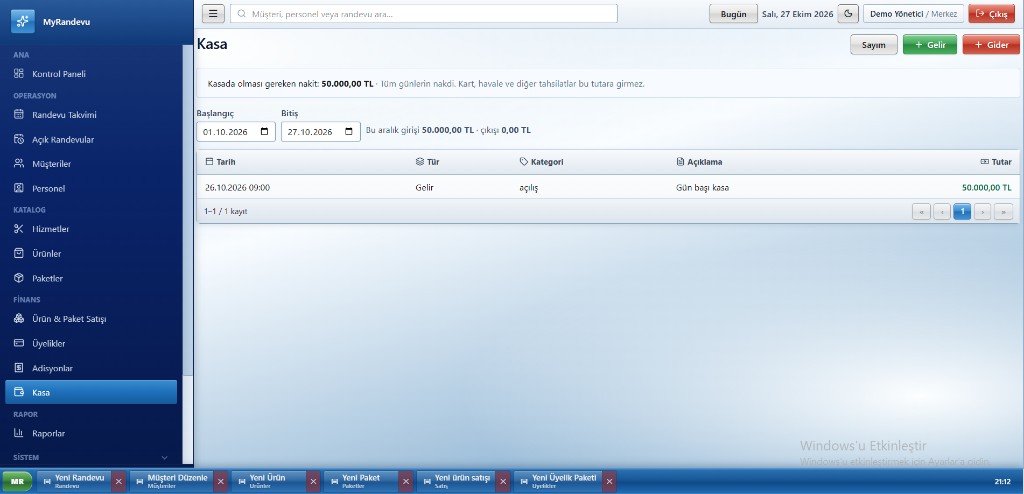Open Müşteriler menu entry
This screenshot has width=1024, height=494.
click(x=91, y=163)
